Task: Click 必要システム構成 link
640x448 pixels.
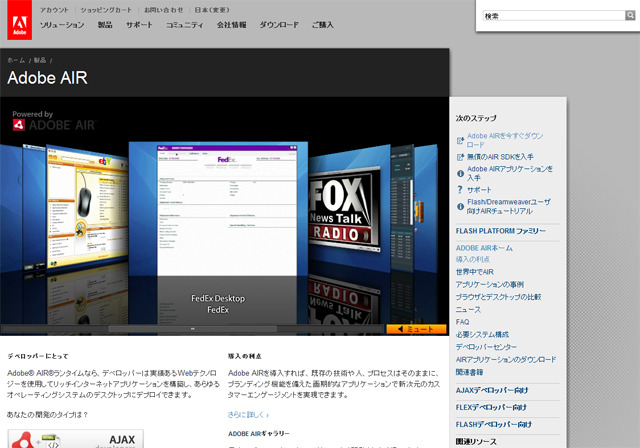Action: tap(482, 335)
